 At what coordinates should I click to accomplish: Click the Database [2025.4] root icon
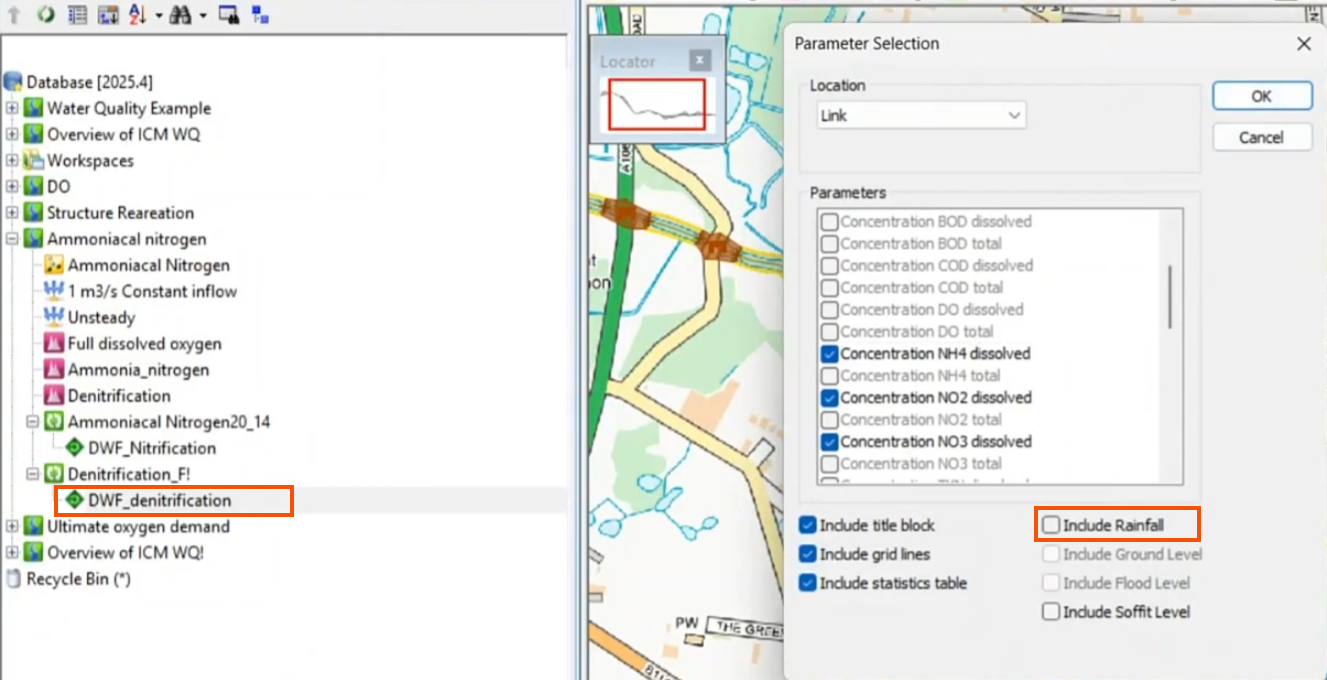[x=12, y=81]
